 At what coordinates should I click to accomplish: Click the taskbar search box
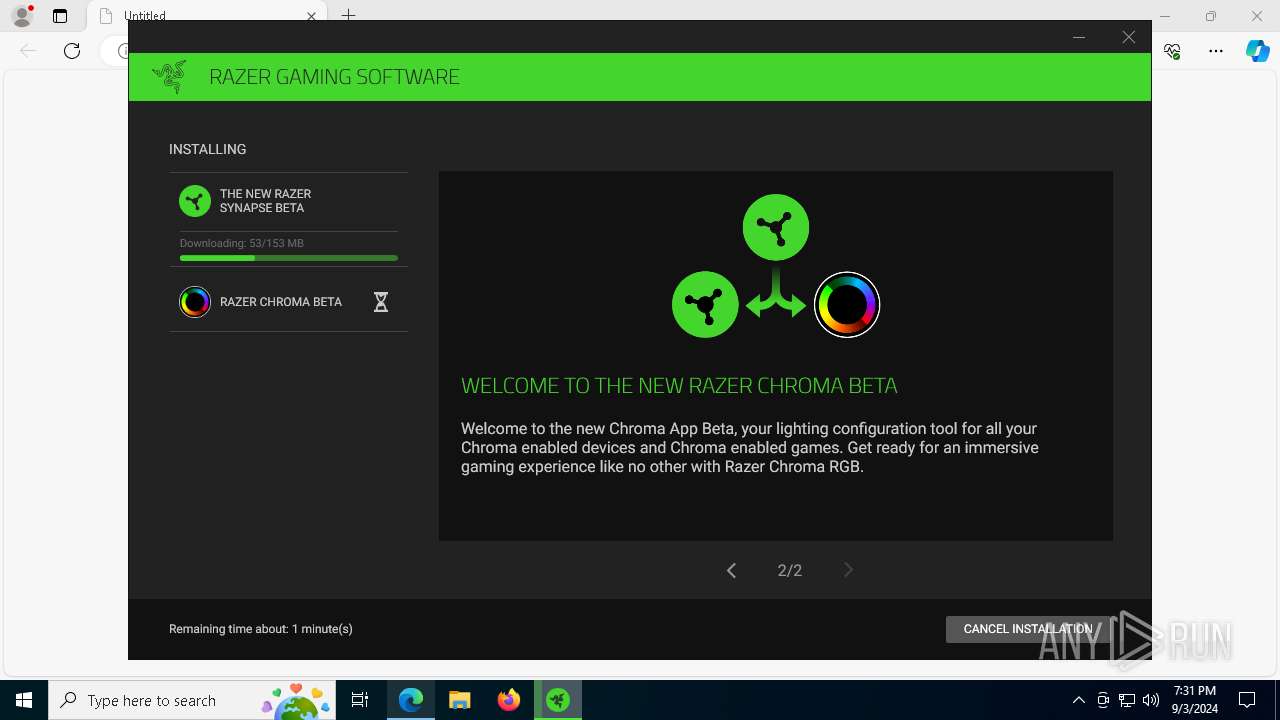(192, 700)
